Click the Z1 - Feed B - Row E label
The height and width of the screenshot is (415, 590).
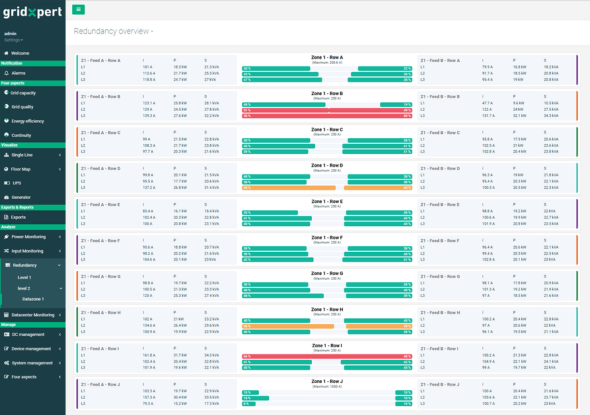pyautogui.click(x=440, y=205)
